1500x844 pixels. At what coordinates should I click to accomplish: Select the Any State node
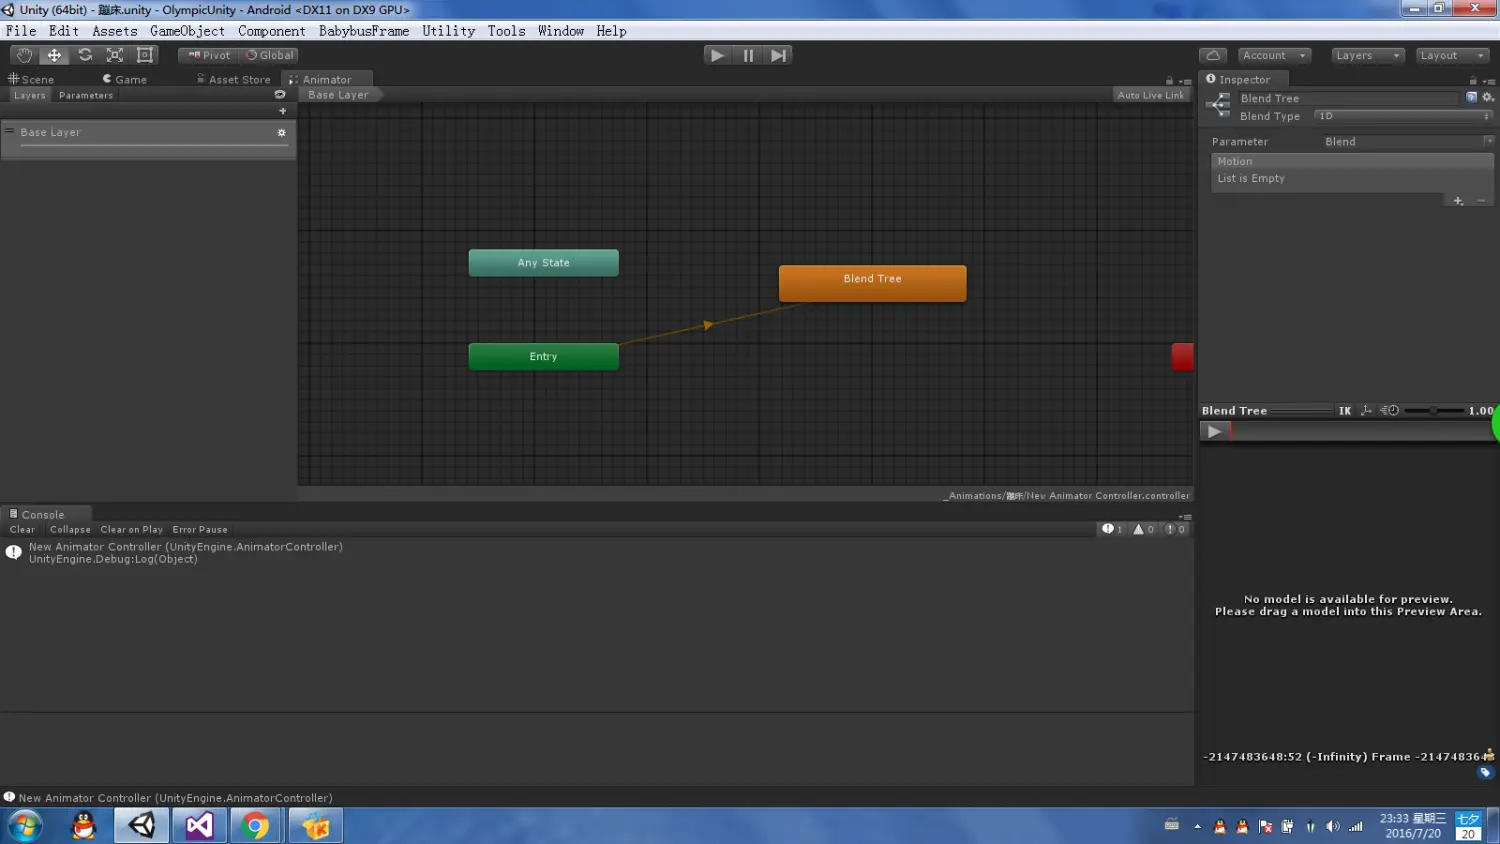[543, 263]
